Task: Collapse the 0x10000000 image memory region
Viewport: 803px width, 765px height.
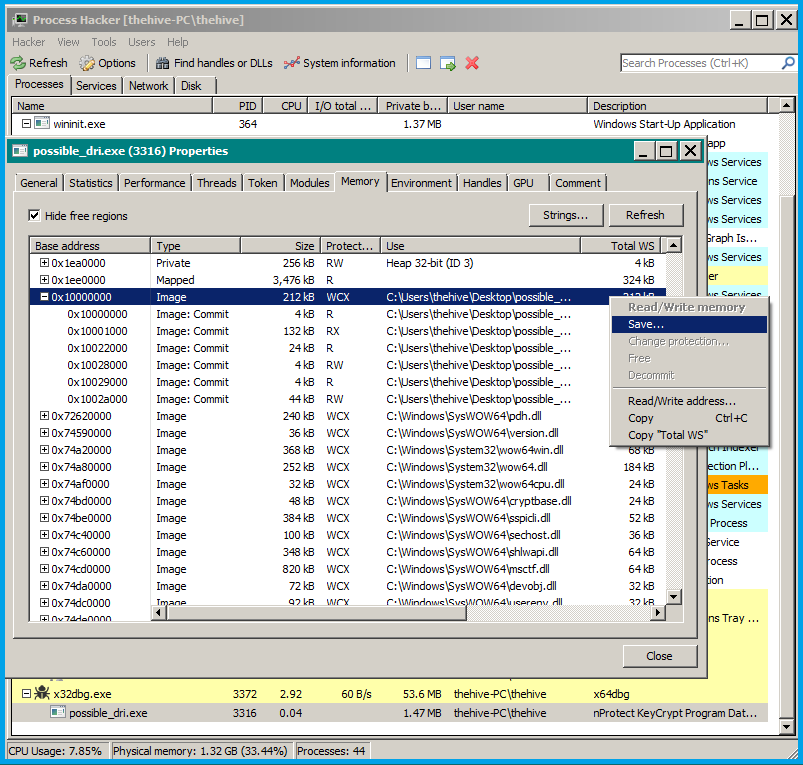Action: coord(44,297)
